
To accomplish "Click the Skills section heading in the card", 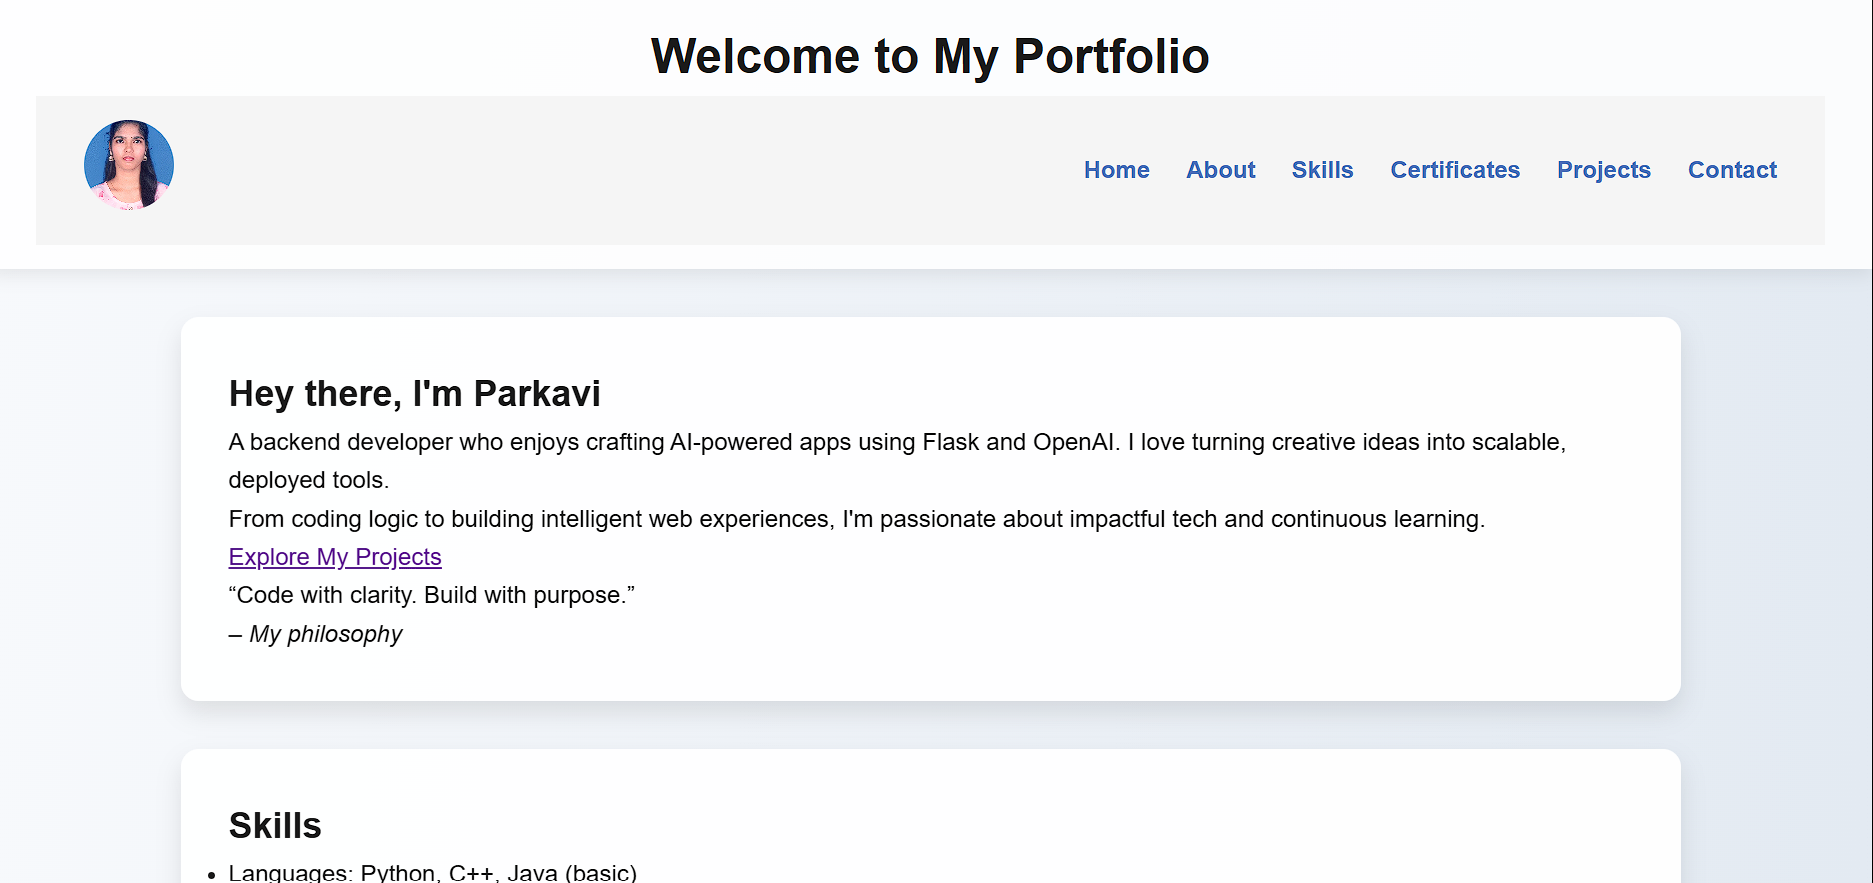I will click(x=275, y=826).
